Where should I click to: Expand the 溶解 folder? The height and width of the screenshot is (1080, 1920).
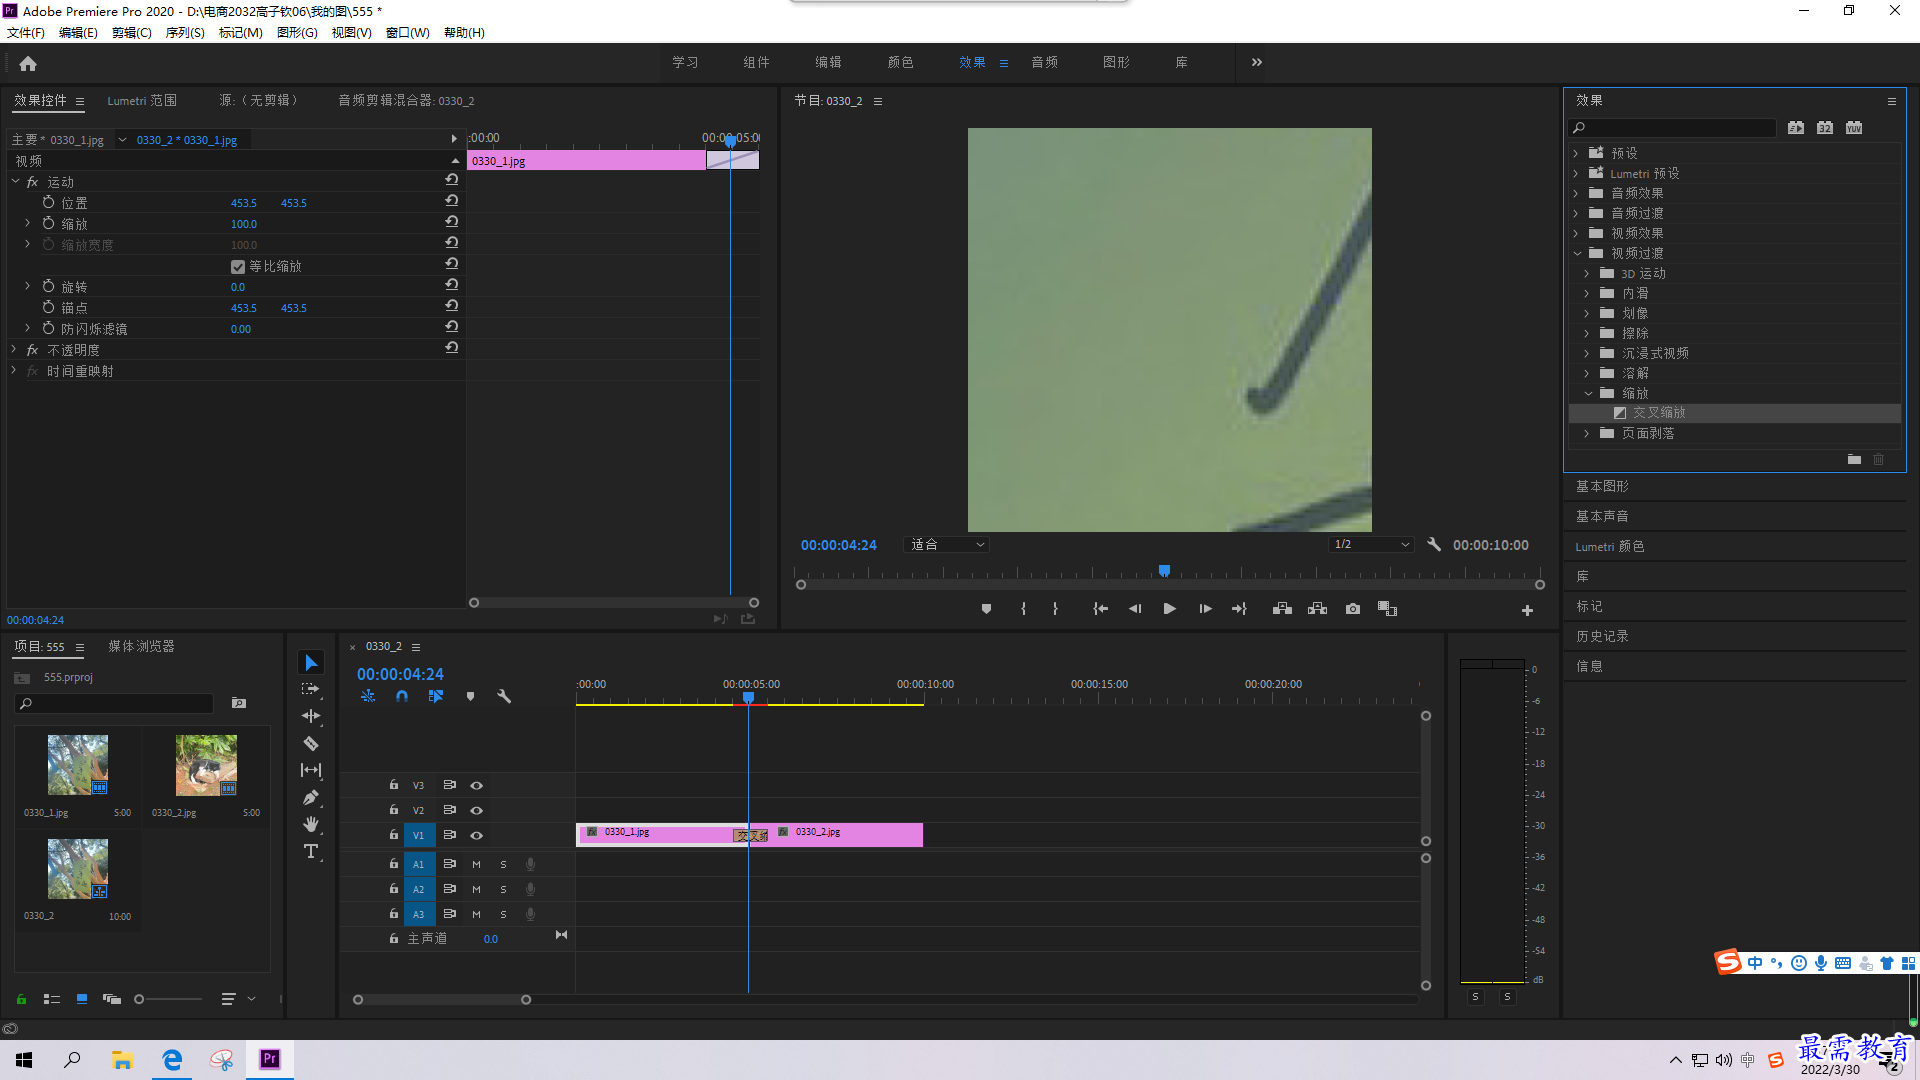point(1587,373)
